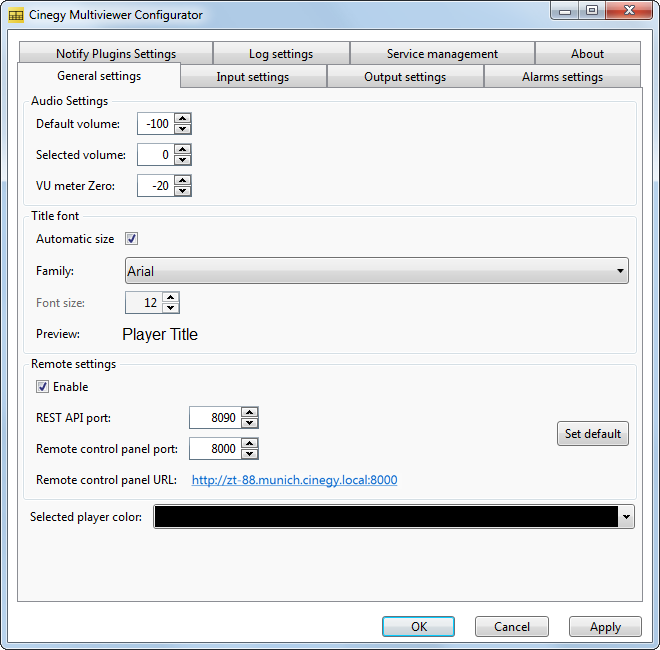Confirm with the OK button
Screen dimensions: 660x650
[418, 626]
